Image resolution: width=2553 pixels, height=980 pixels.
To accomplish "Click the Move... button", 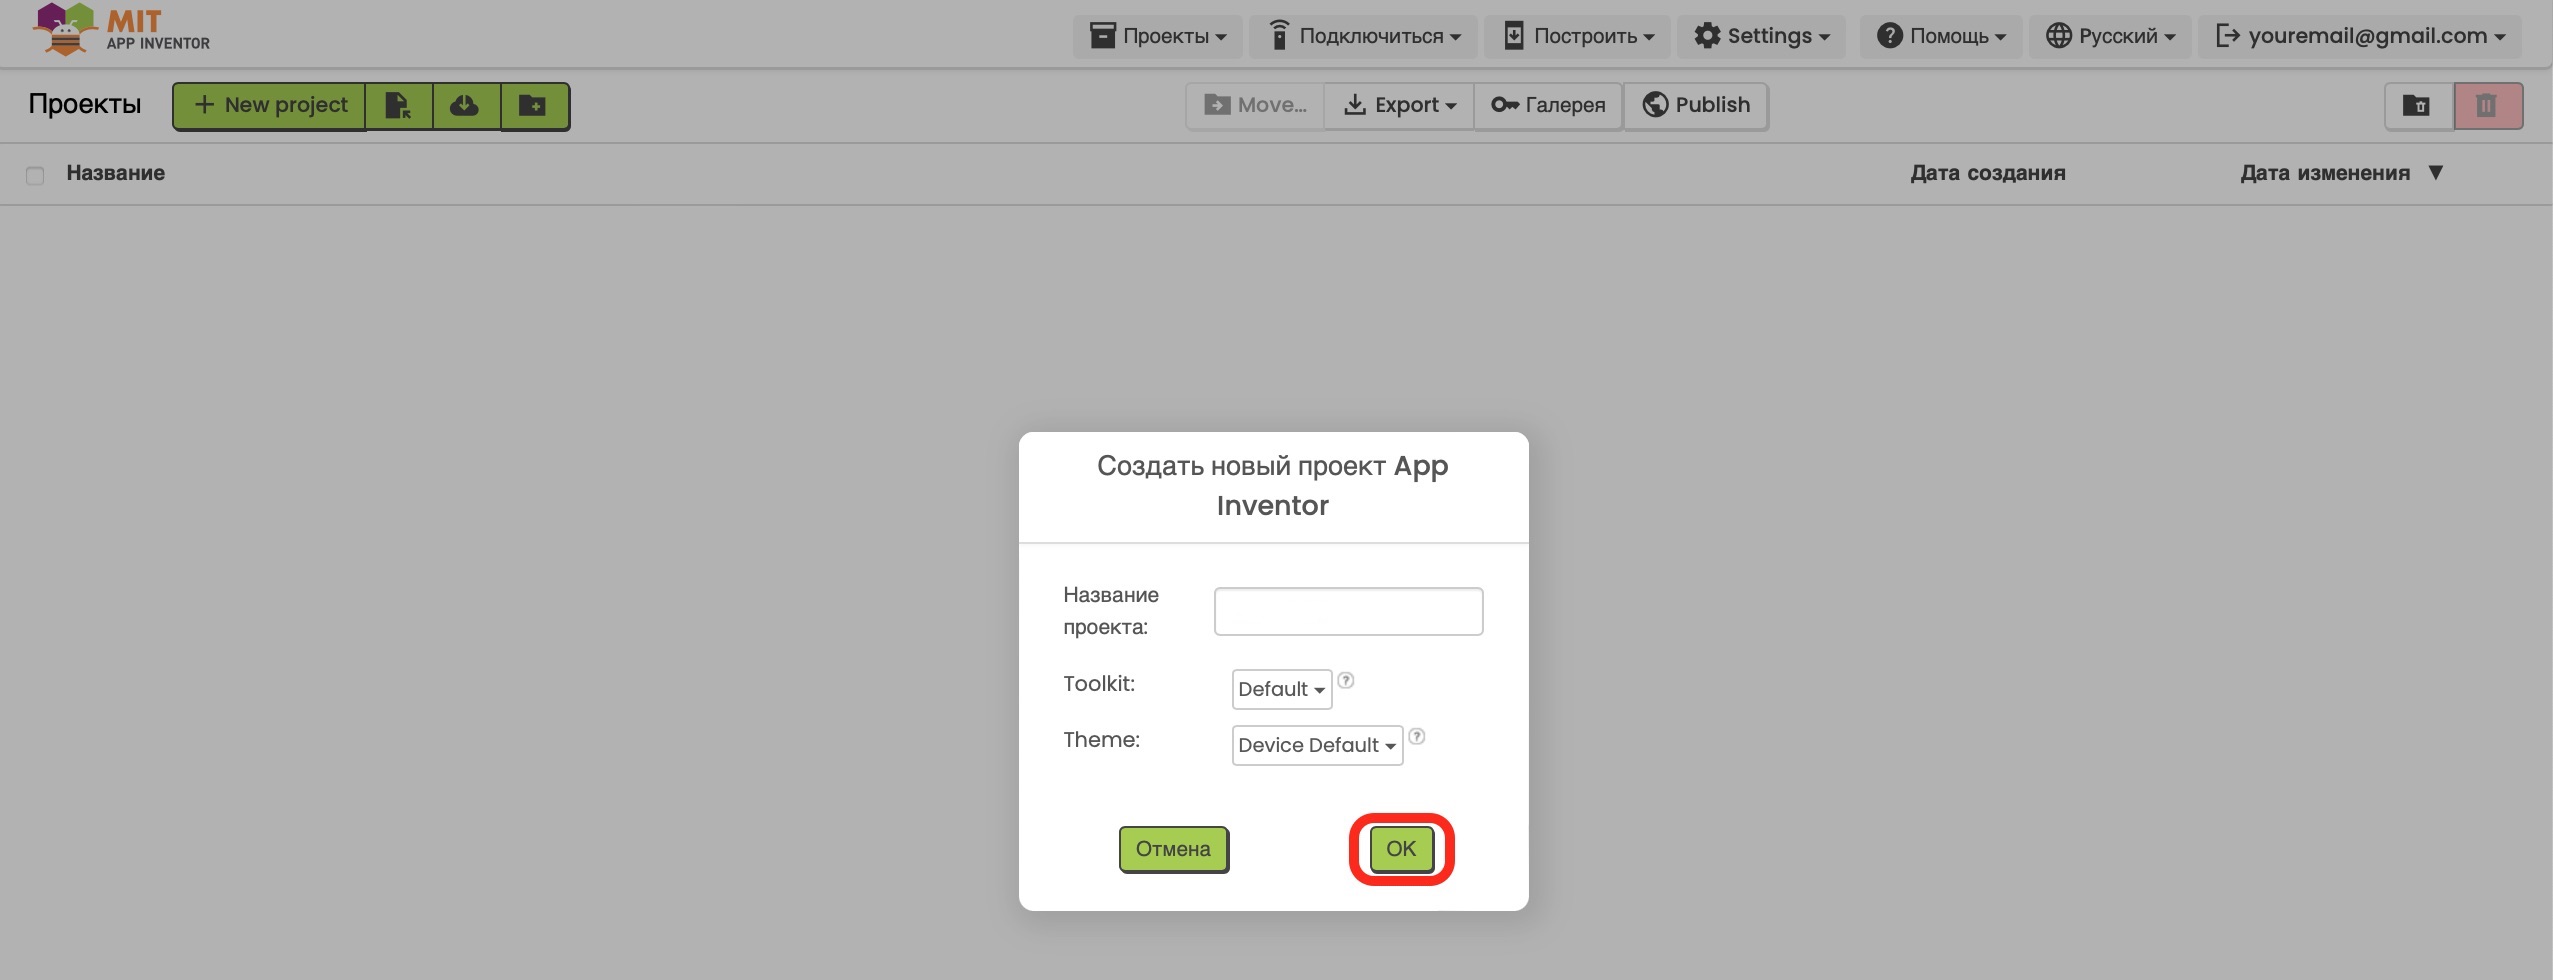I will click(x=1255, y=105).
